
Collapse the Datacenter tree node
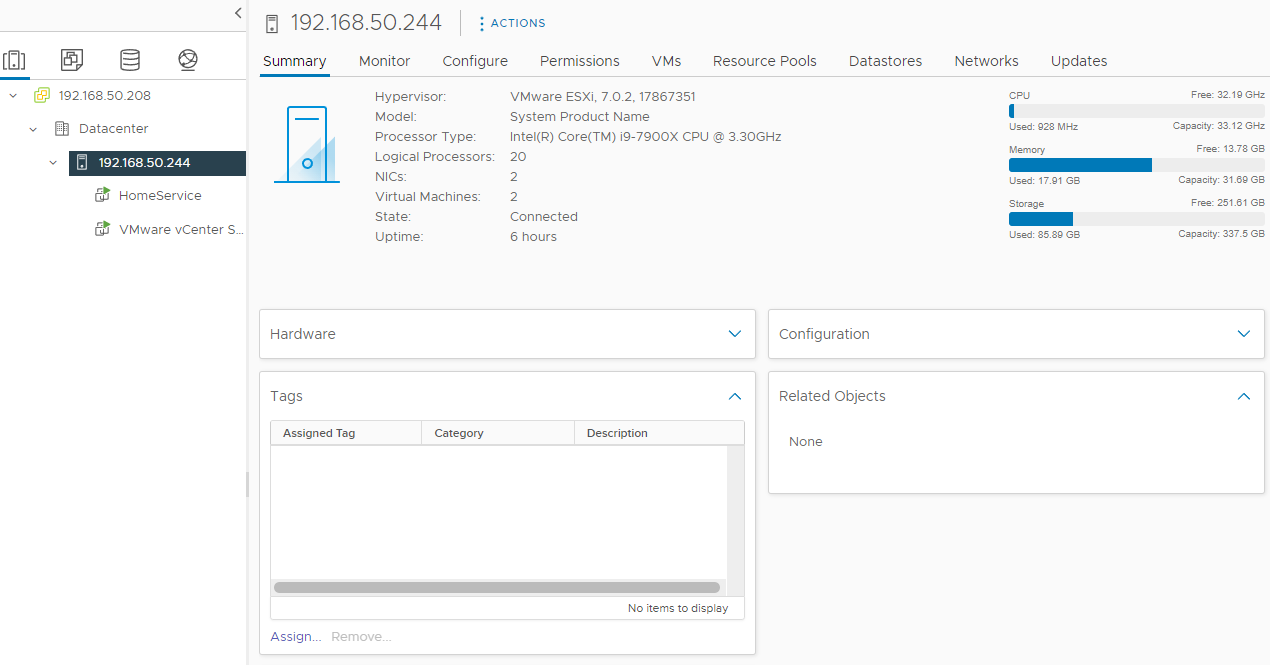[x=33, y=129]
